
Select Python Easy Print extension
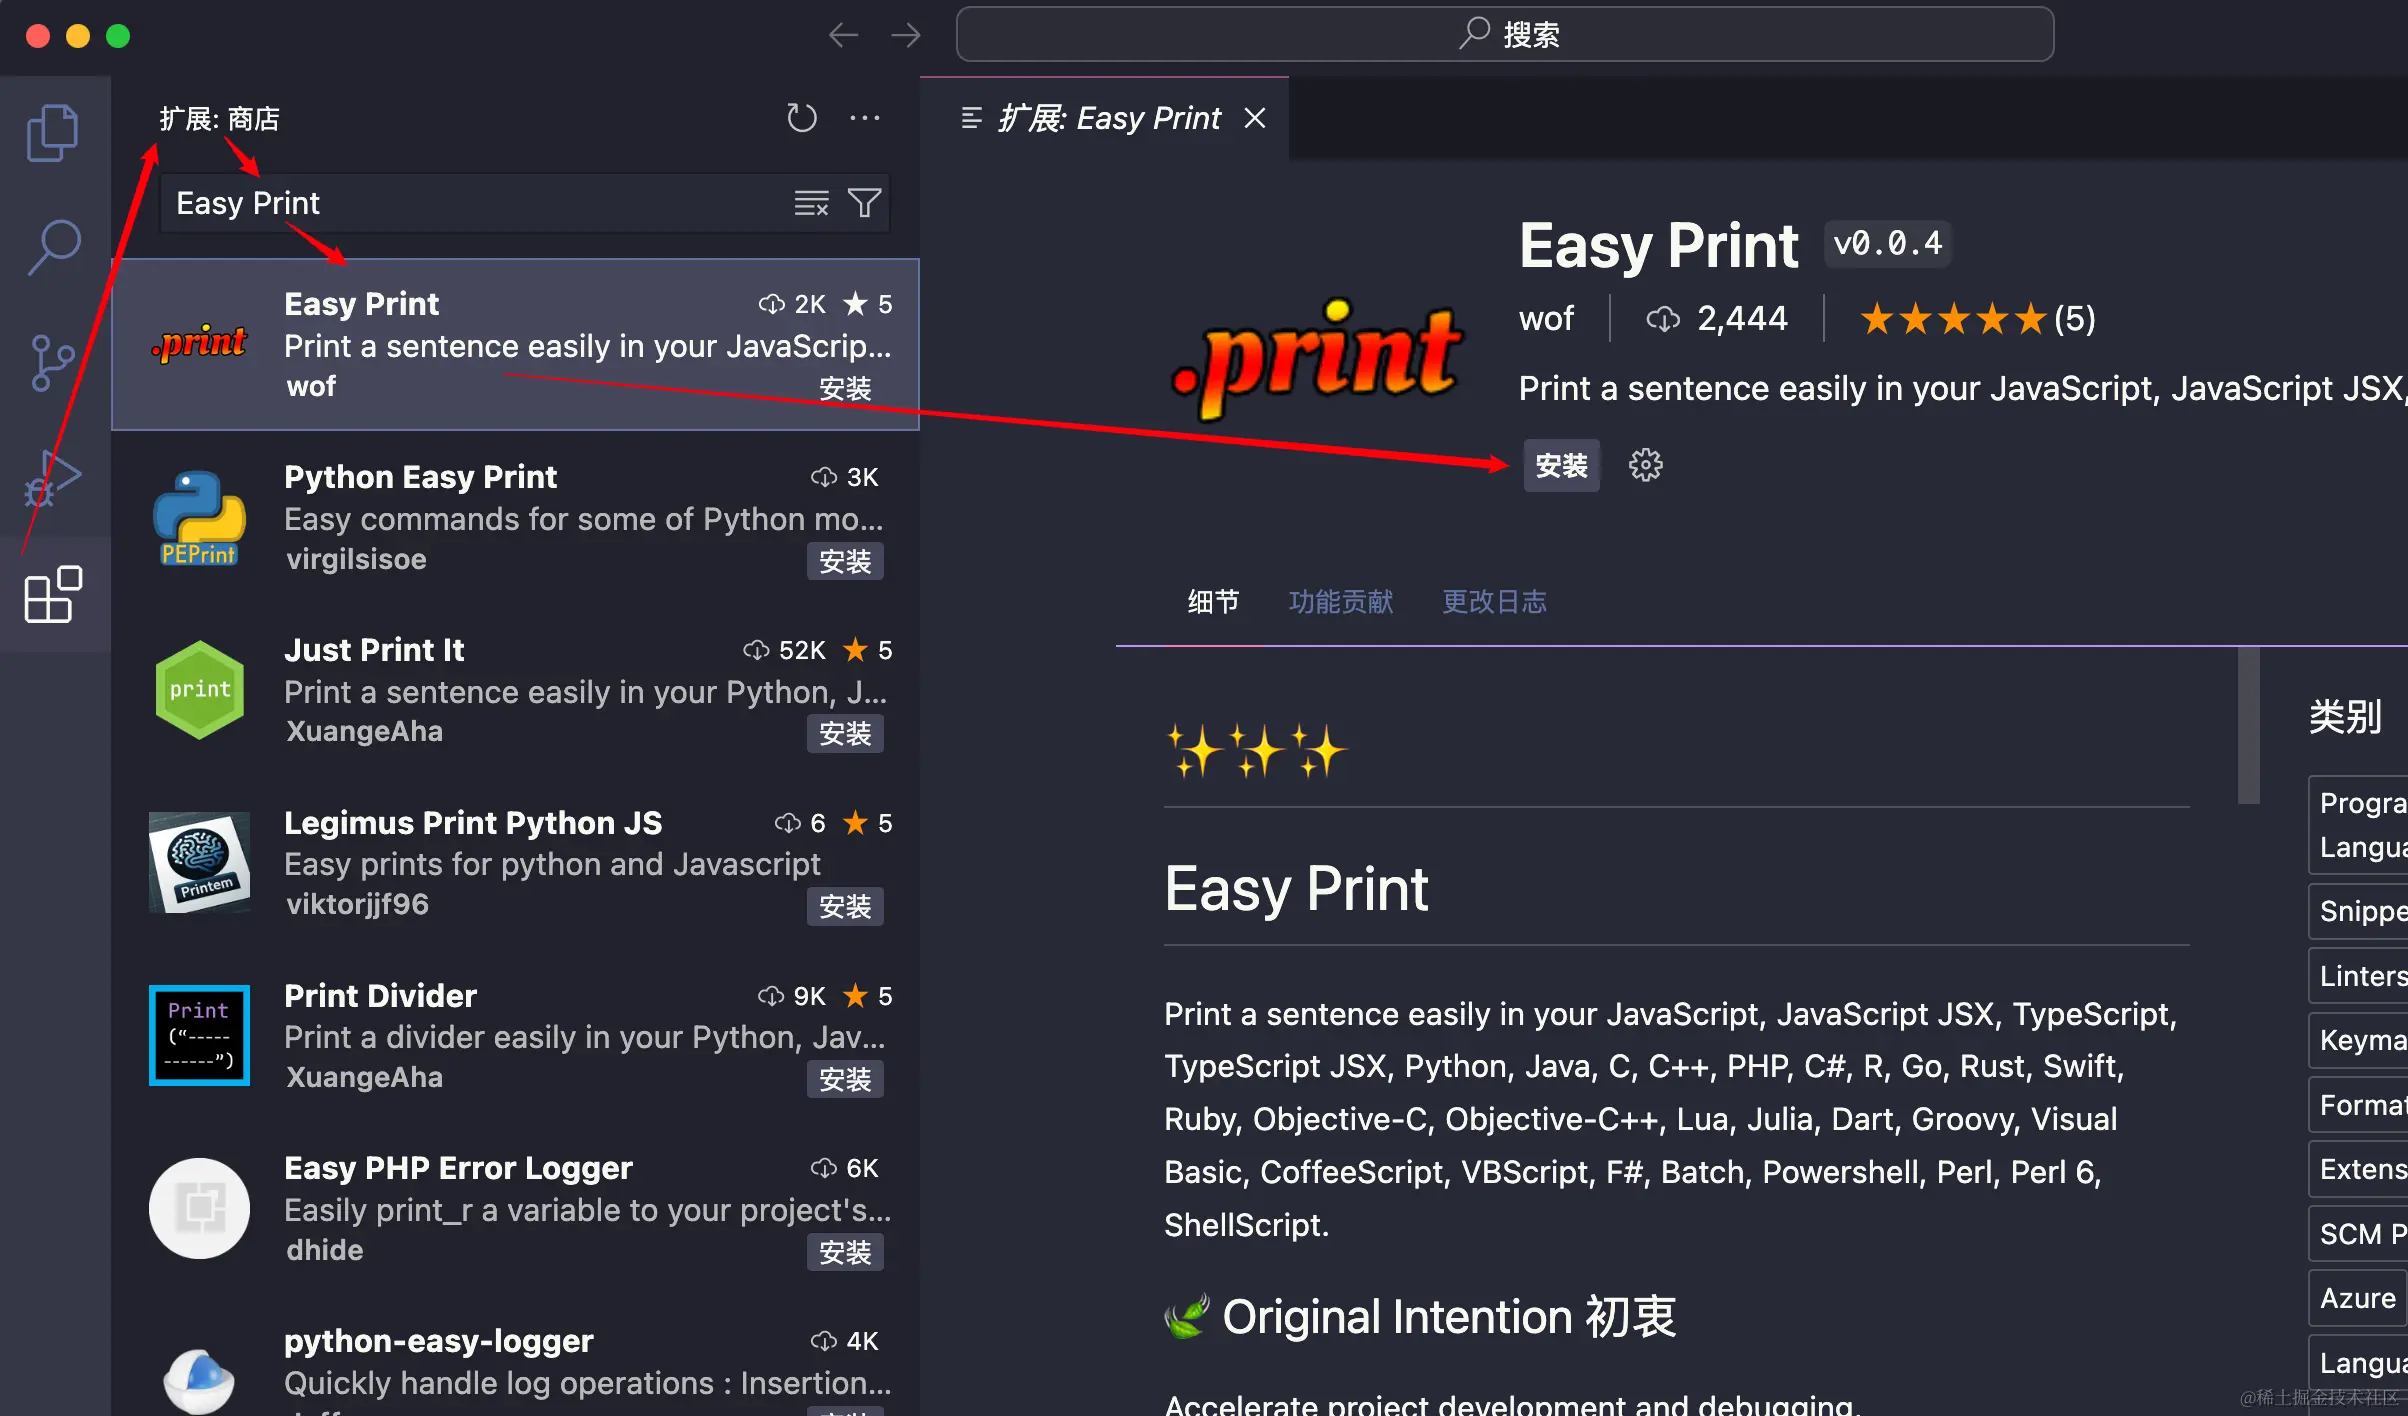pos(515,517)
